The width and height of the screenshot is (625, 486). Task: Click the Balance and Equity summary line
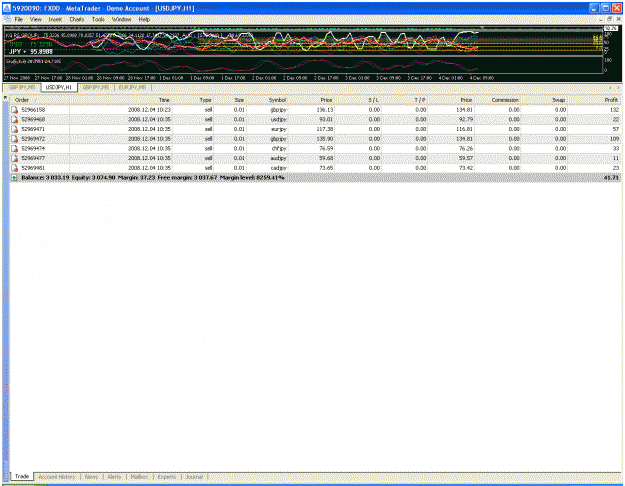[x=153, y=178]
